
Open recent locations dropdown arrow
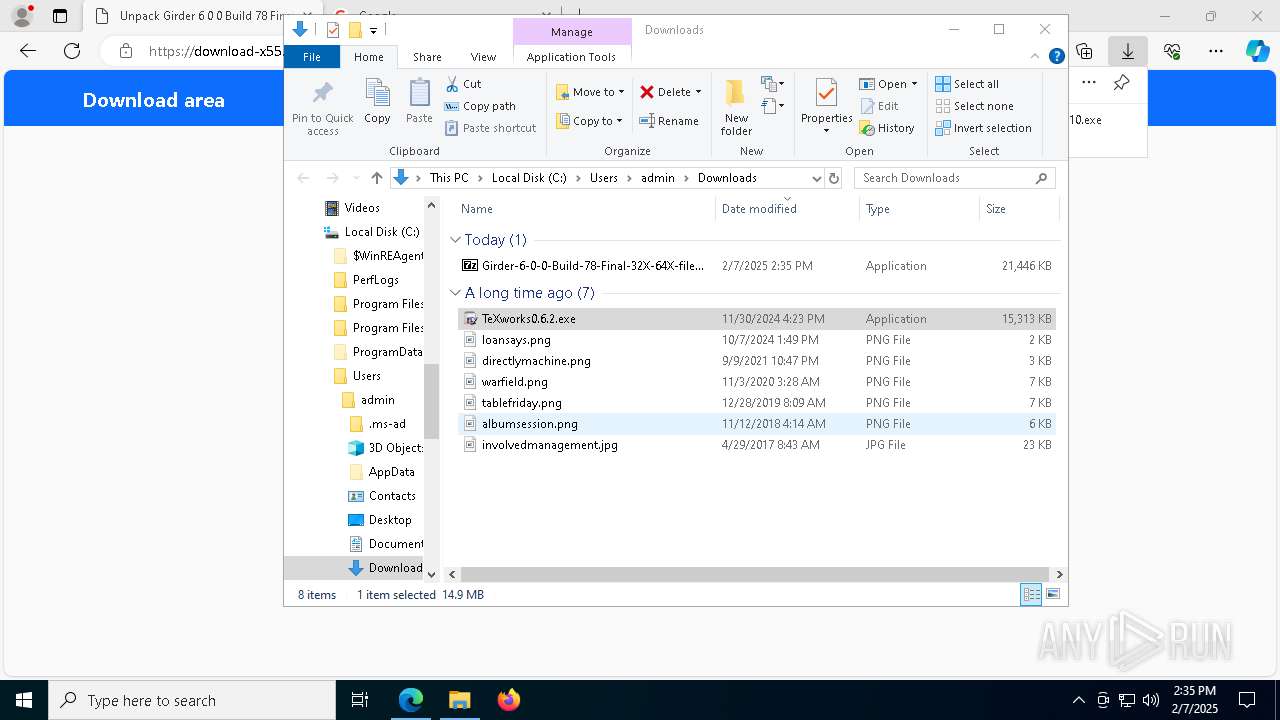tap(355, 178)
